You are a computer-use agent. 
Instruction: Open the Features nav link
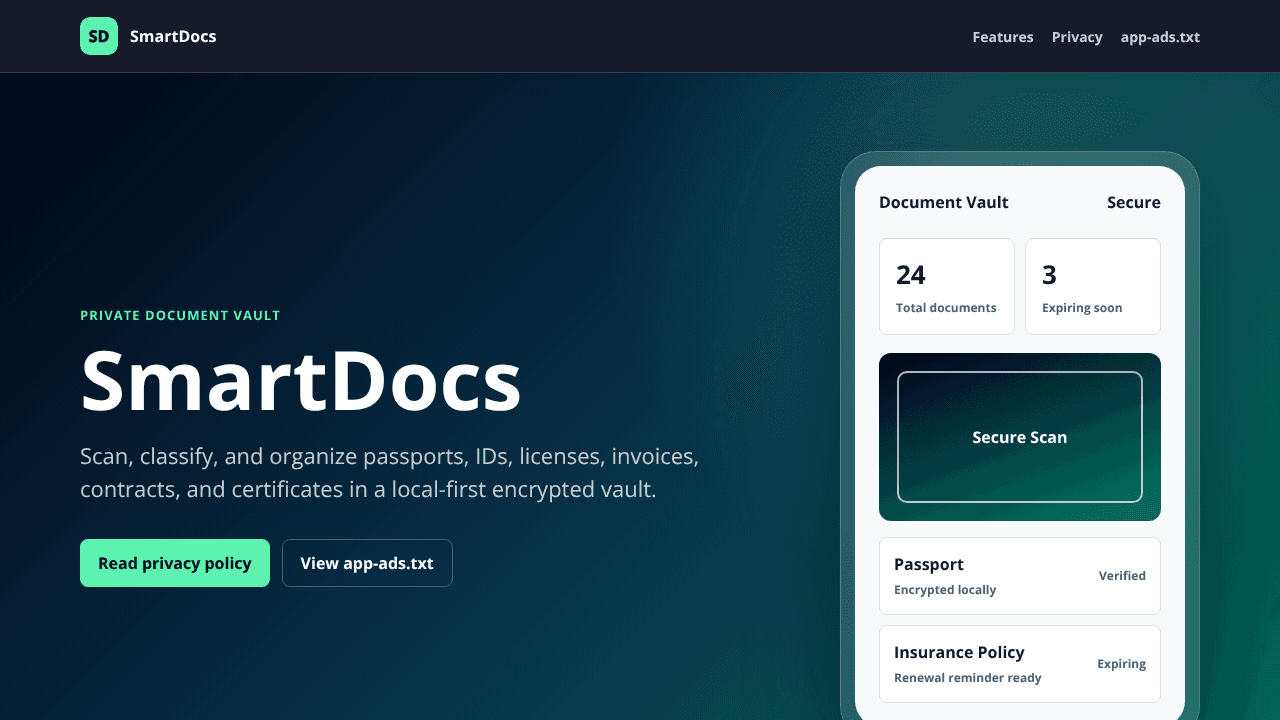click(x=1003, y=37)
